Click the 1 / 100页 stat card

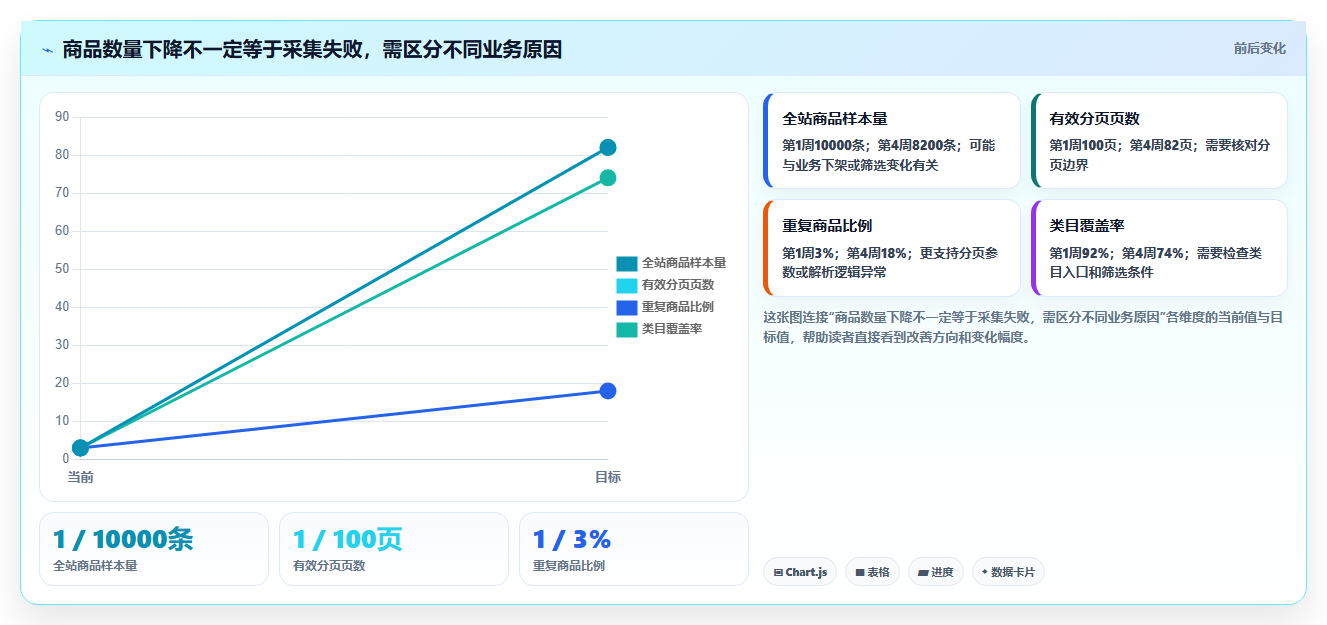pyautogui.click(x=394, y=549)
